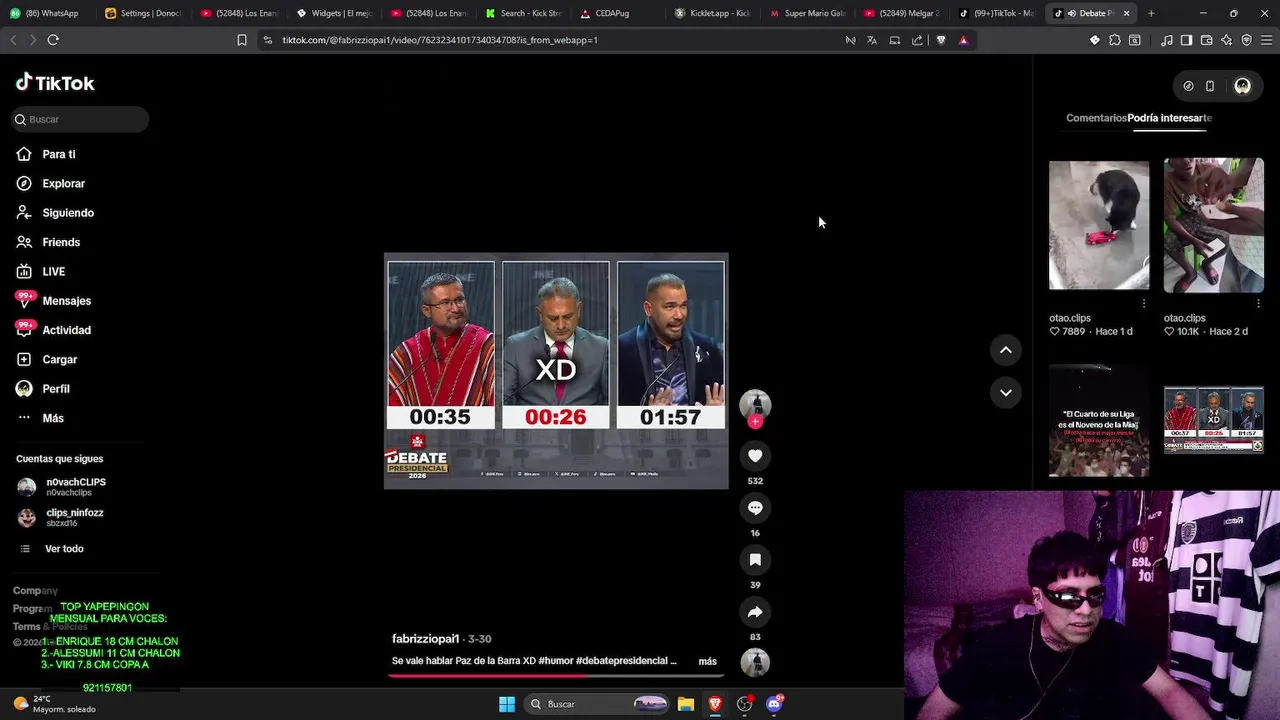Screen dimensions: 1280x720
Task: Open Windows Start menu
Action: (x=507, y=704)
